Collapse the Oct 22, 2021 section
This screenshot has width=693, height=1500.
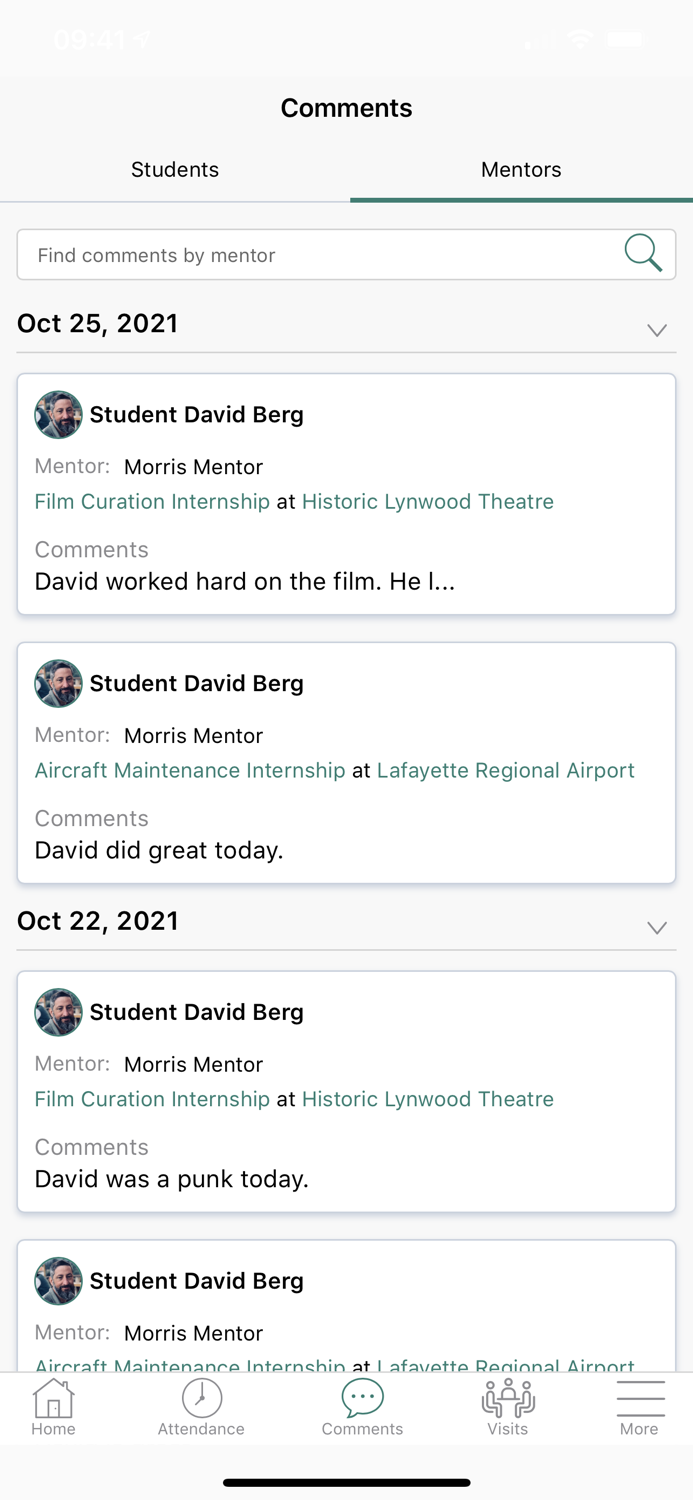[x=656, y=927]
